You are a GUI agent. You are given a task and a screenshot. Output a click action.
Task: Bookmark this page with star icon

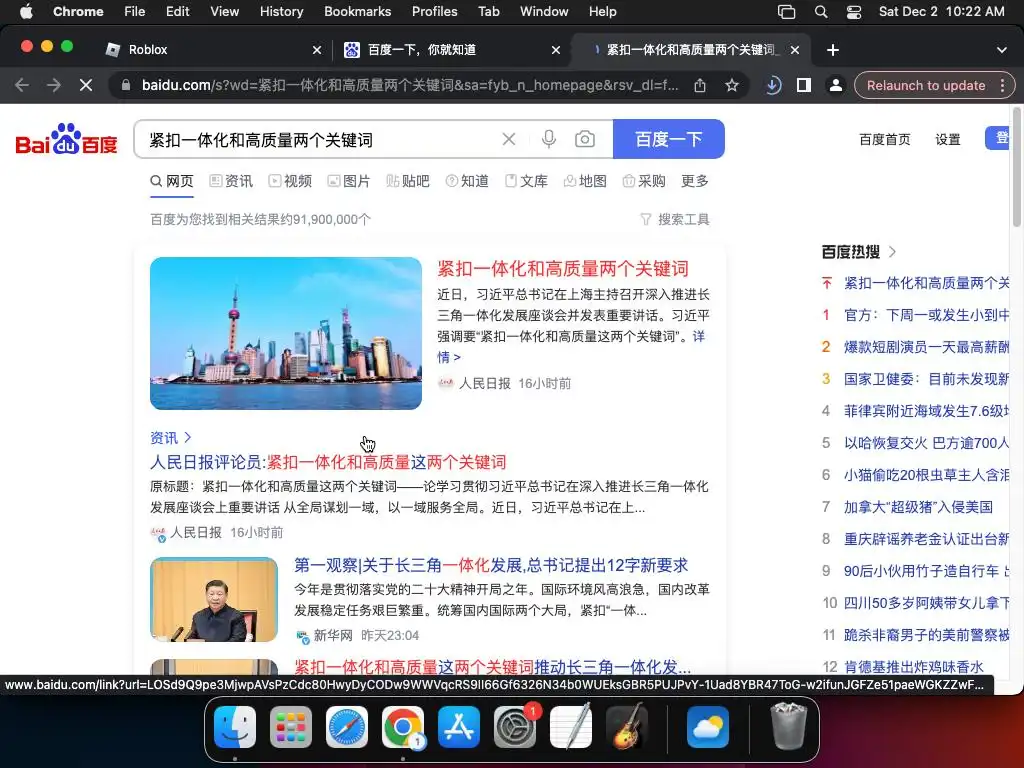pyautogui.click(x=732, y=86)
